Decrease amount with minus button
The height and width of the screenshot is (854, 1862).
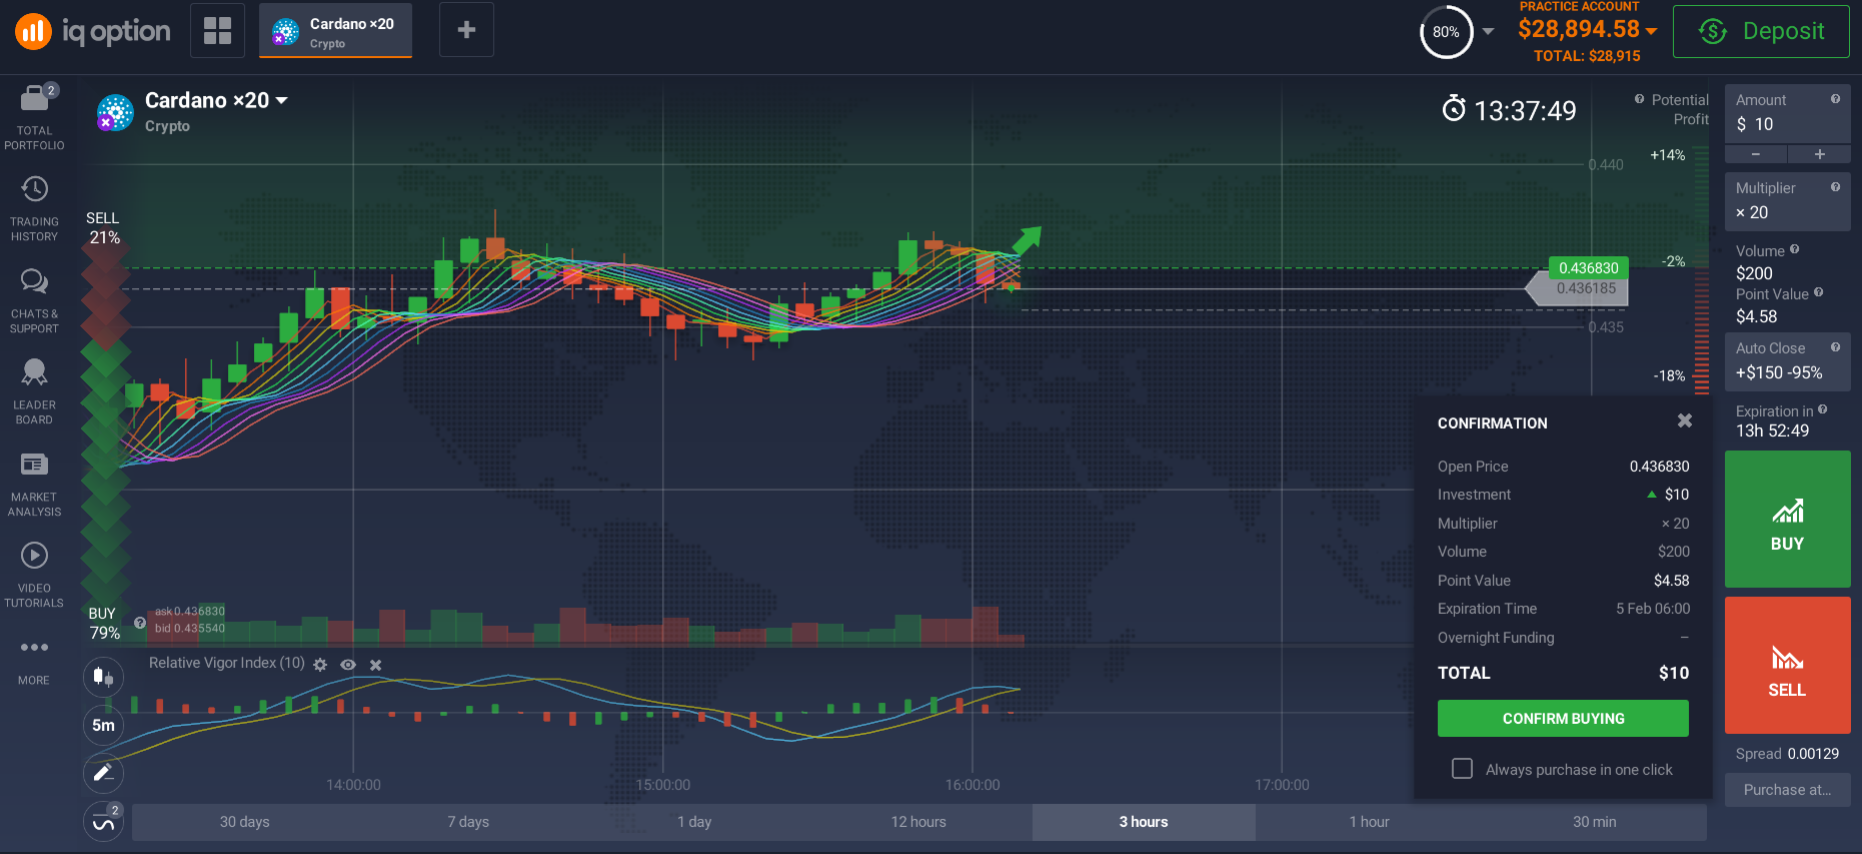click(1756, 154)
